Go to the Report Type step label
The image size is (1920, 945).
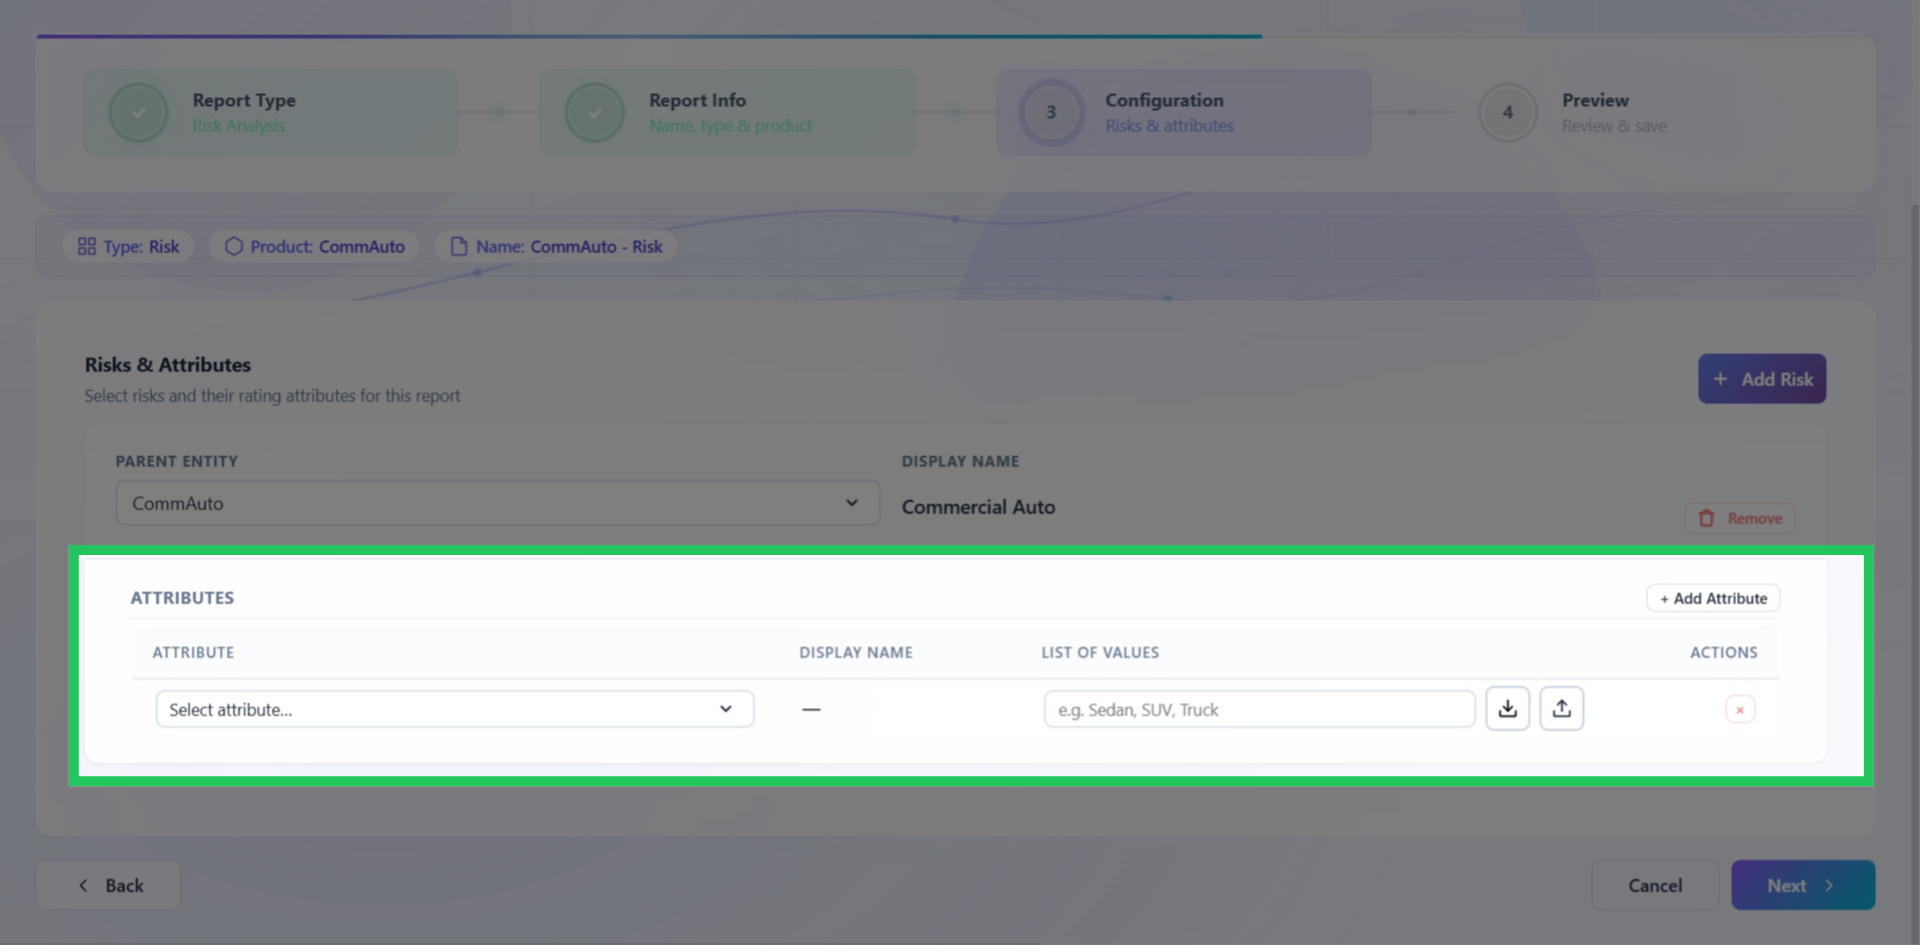[244, 100]
